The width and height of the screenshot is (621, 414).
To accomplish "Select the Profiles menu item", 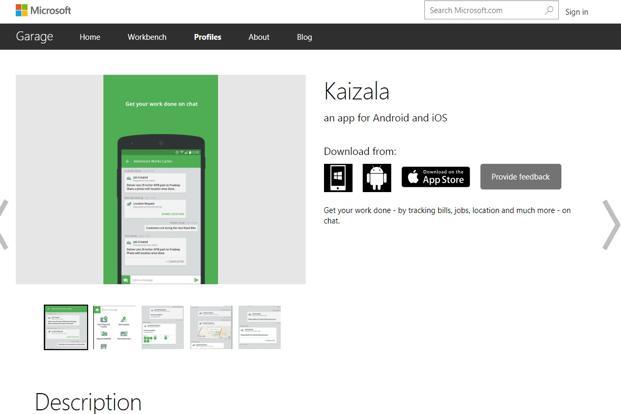I will pos(208,37).
